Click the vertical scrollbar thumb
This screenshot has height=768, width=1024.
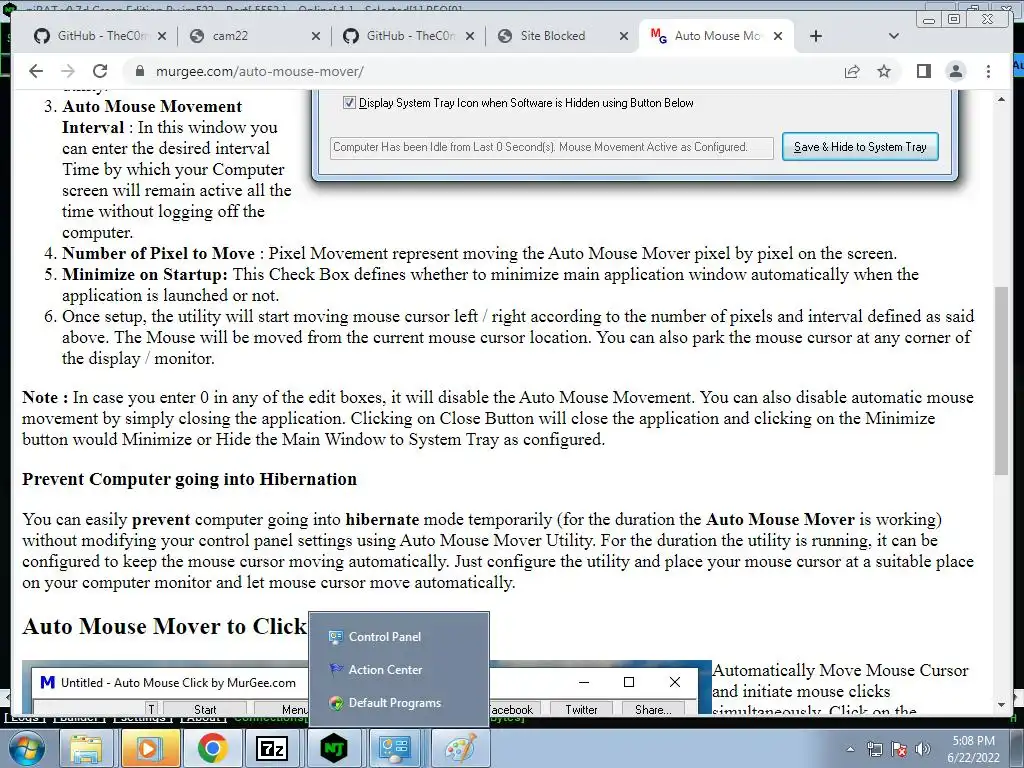click(x=1001, y=381)
